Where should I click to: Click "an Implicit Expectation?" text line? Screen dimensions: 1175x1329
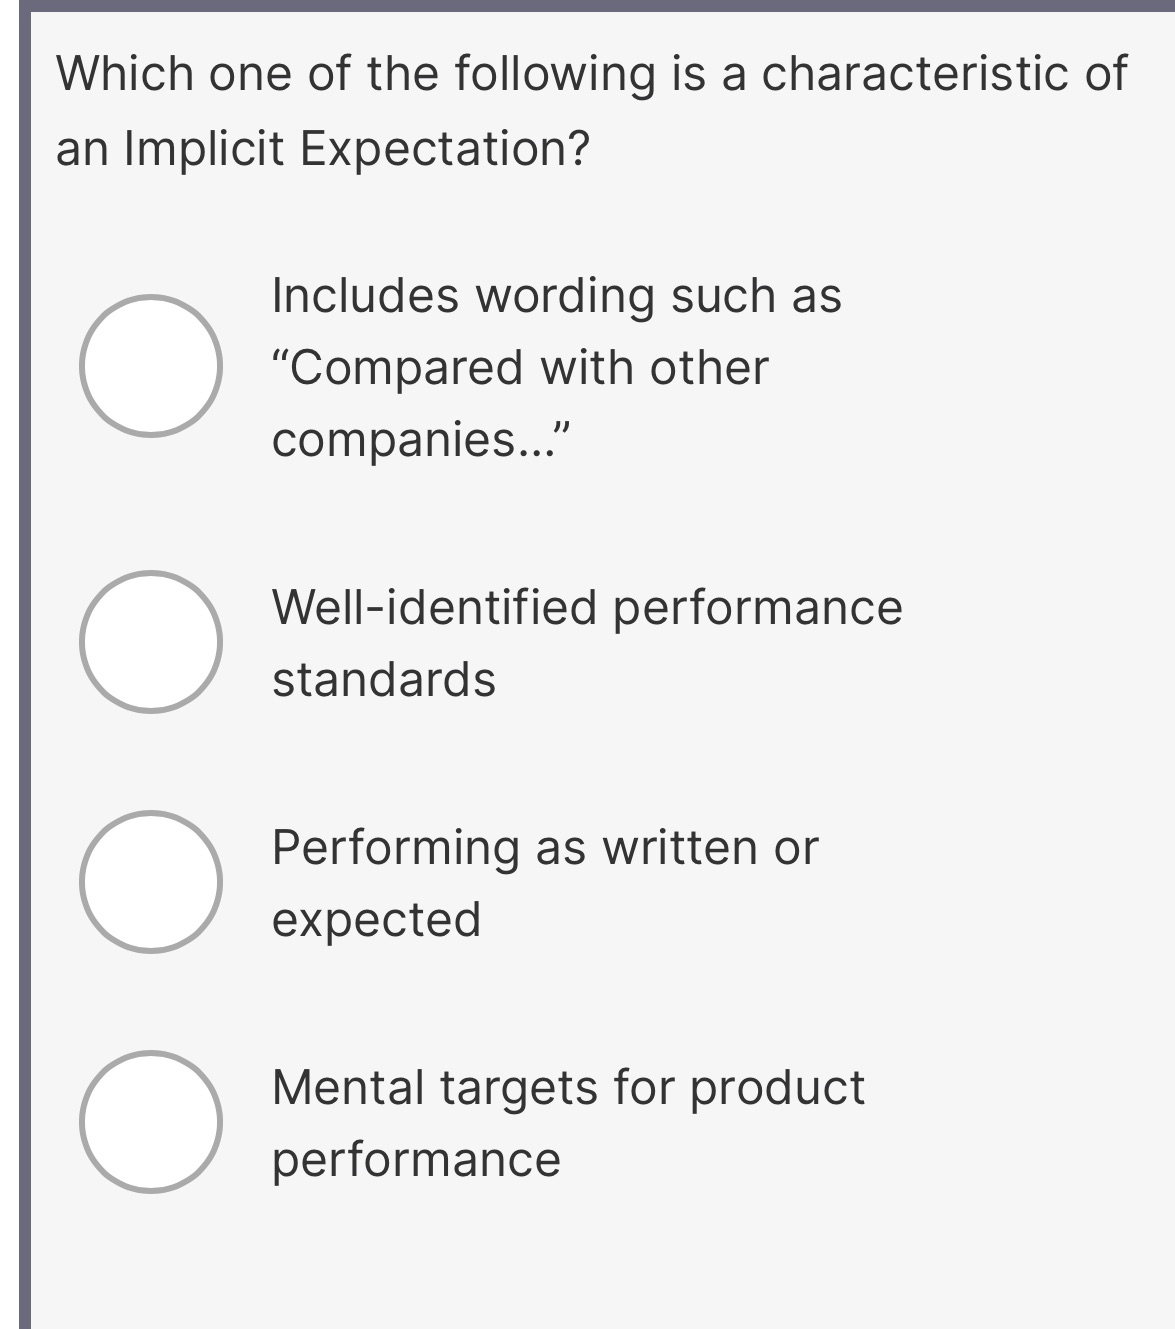click(320, 148)
